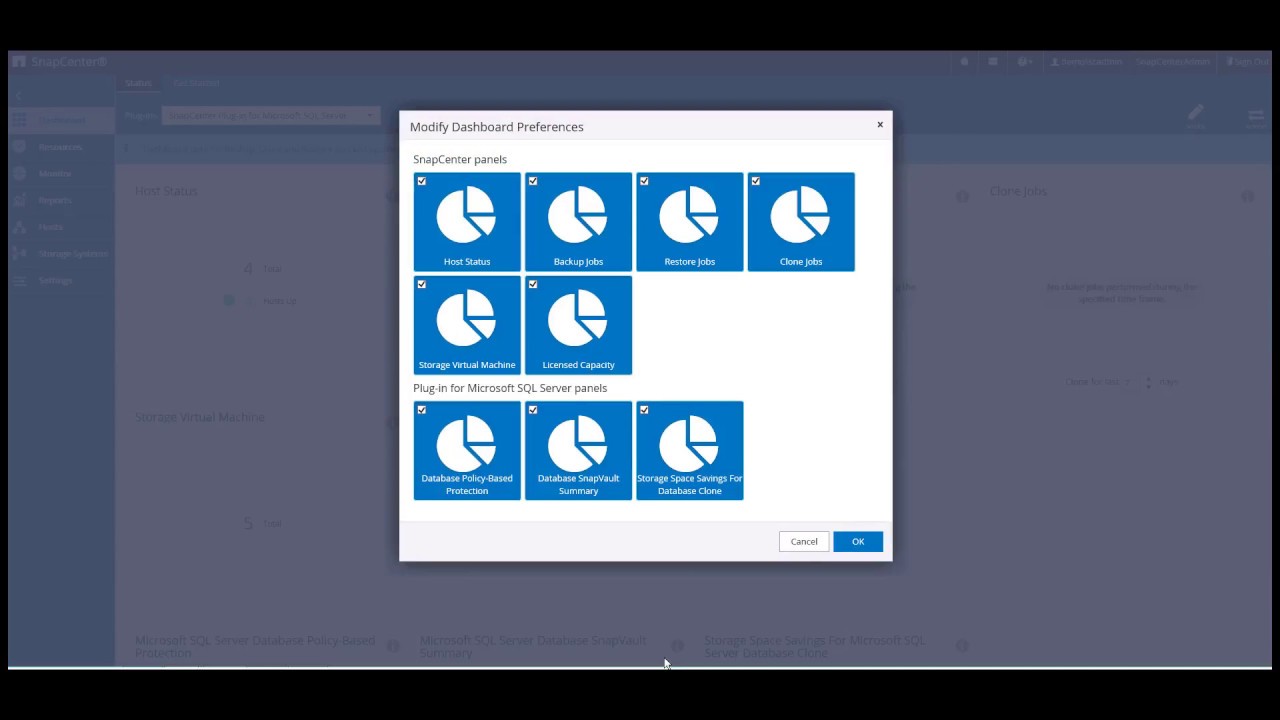
Task: Toggle Database SnapVault Summary checkbox
Action: click(533, 410)
